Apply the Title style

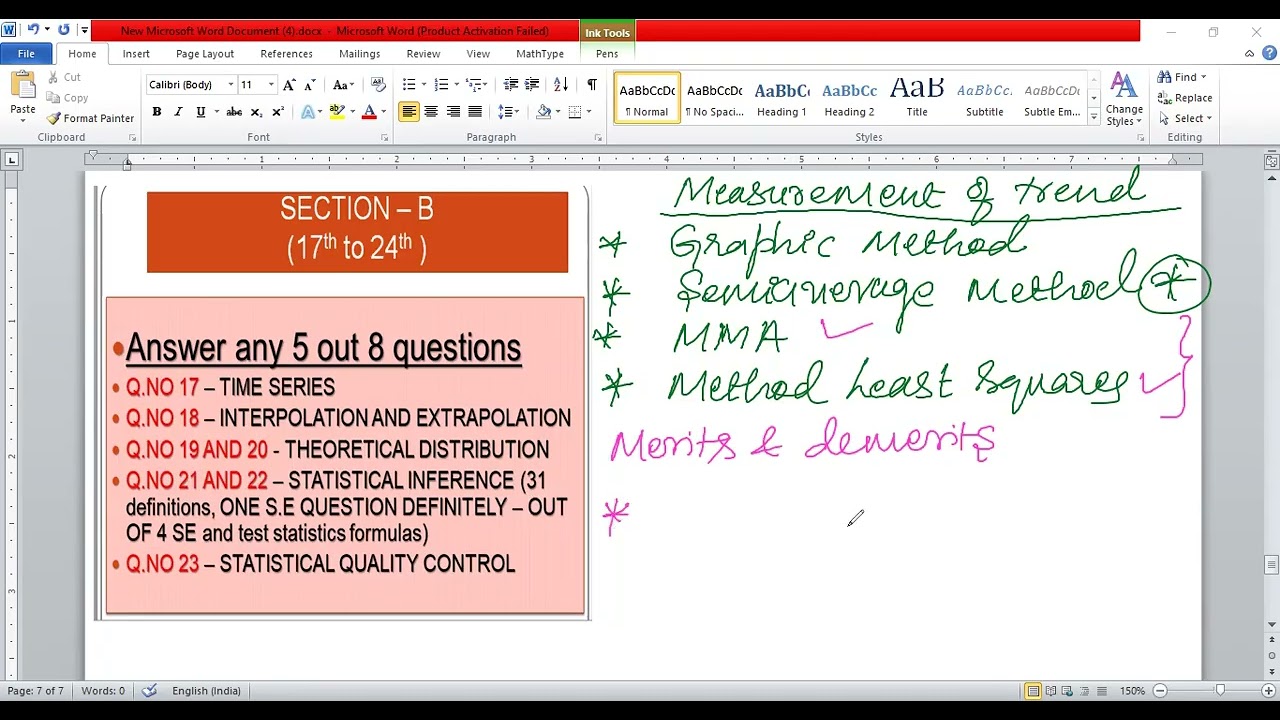tap(917, 98)
